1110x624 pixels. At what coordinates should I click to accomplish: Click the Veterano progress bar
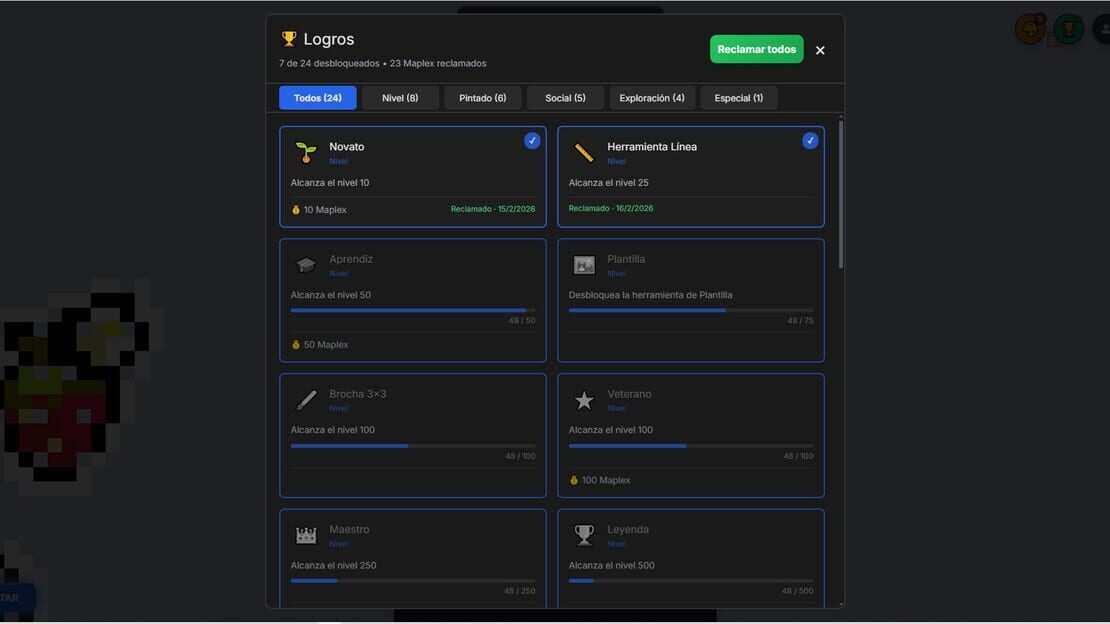point(691,446)
